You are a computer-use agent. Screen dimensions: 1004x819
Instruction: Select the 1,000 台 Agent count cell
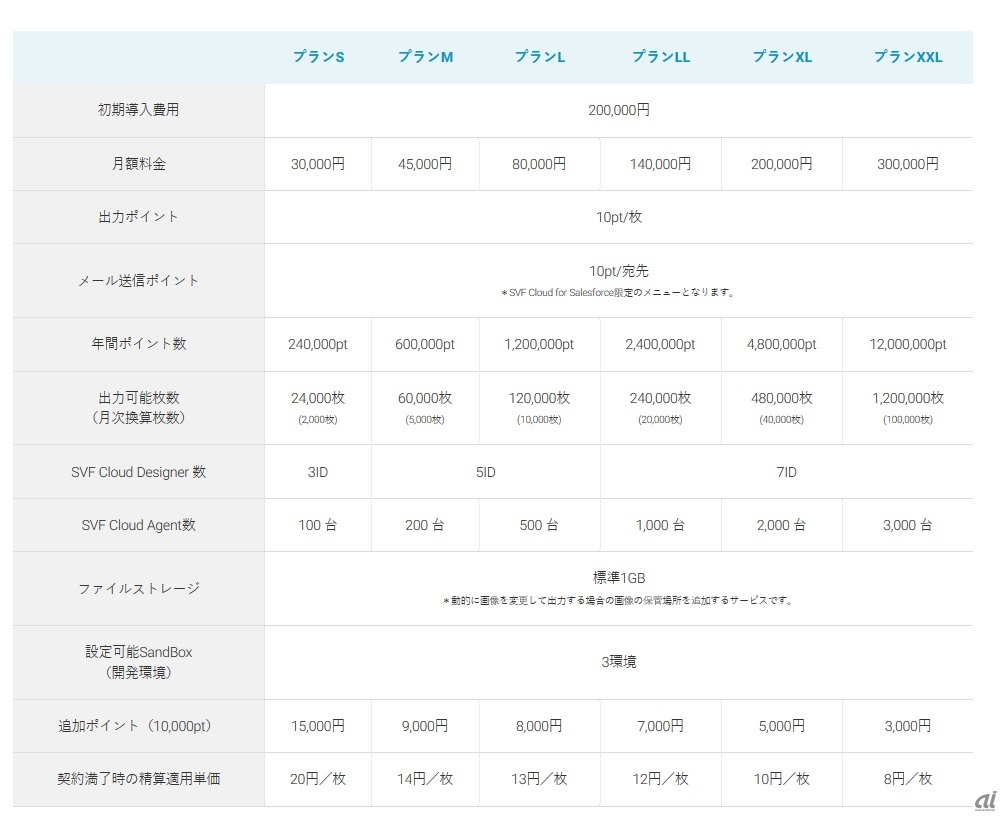[660, 525]
